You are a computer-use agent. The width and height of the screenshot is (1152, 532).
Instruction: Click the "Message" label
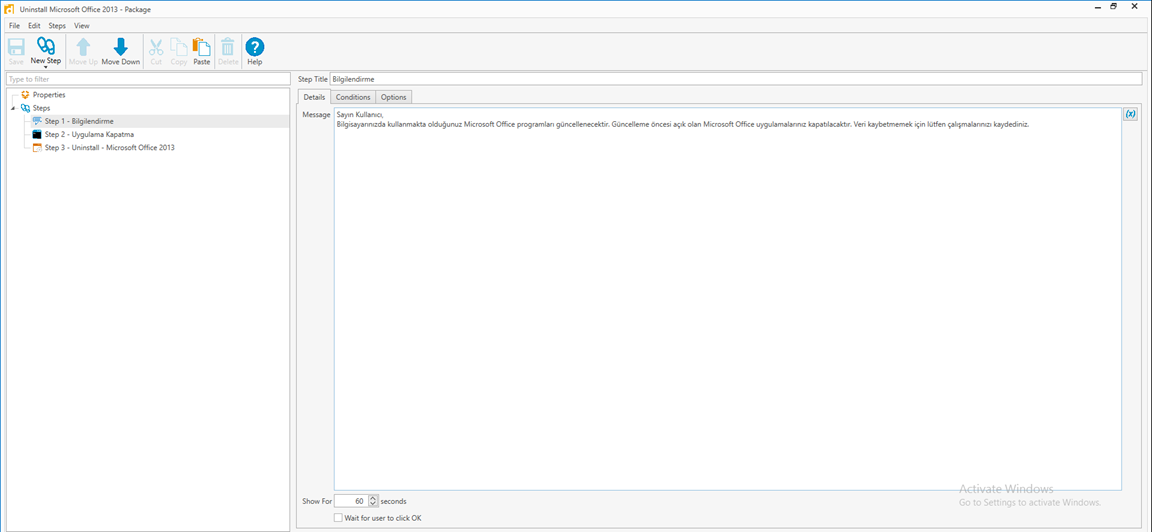tap(317, 115)
